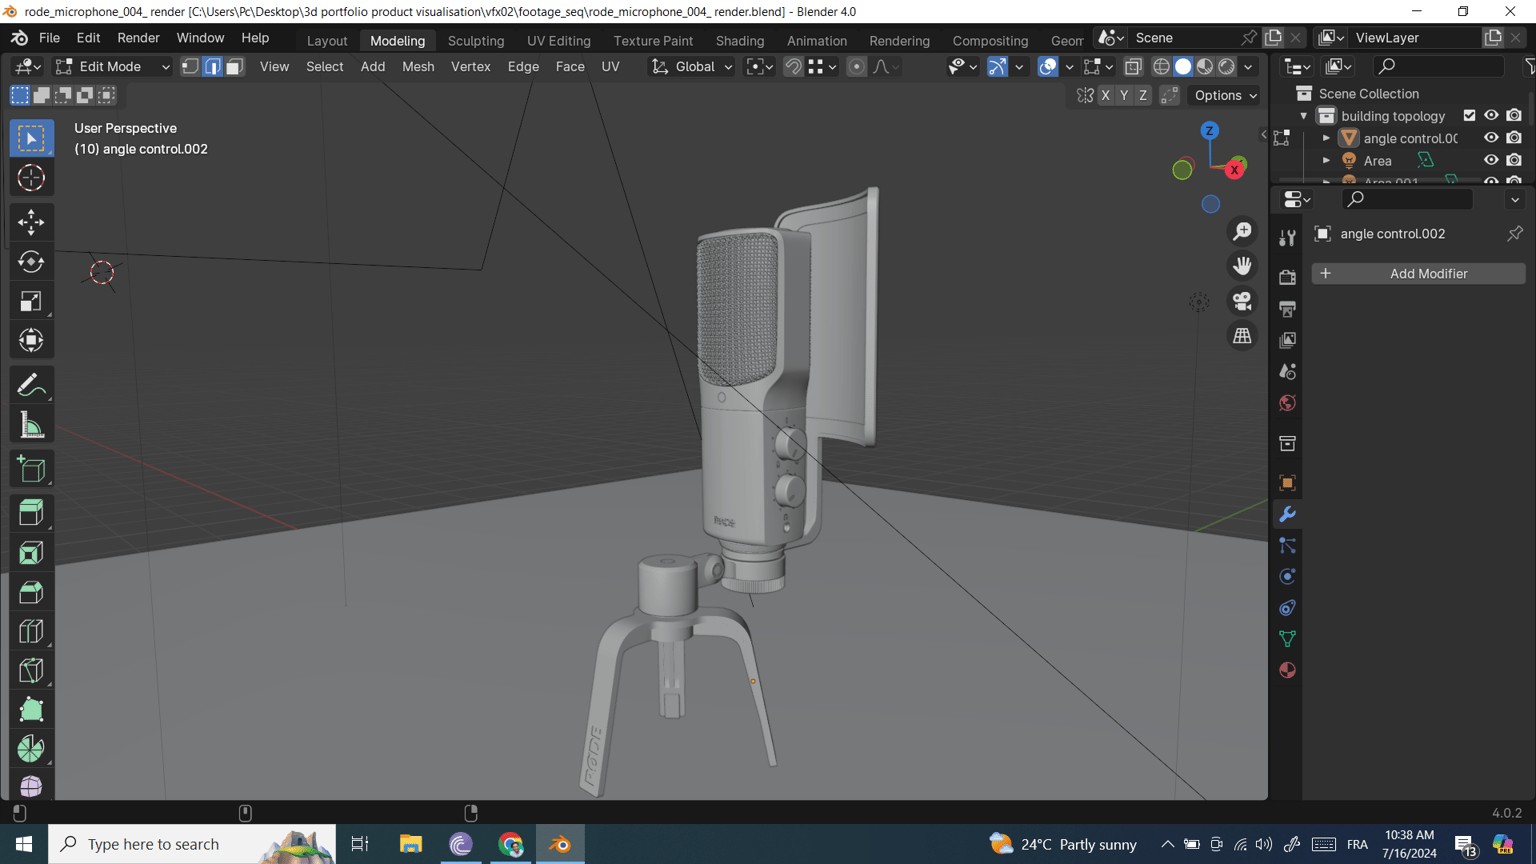
Task: Enable edge select mode
Action: [x=212, y=67]
